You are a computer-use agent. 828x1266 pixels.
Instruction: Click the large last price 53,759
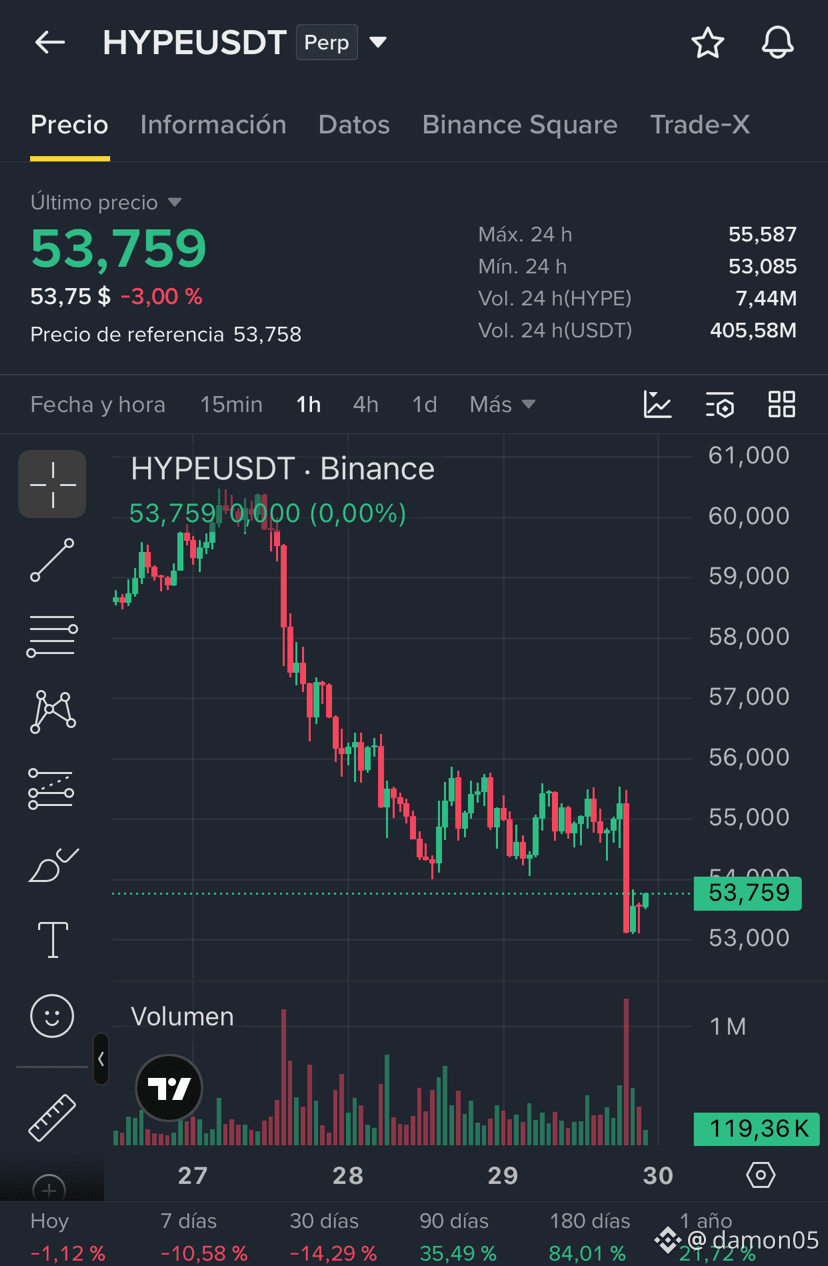tap(119, 249)
